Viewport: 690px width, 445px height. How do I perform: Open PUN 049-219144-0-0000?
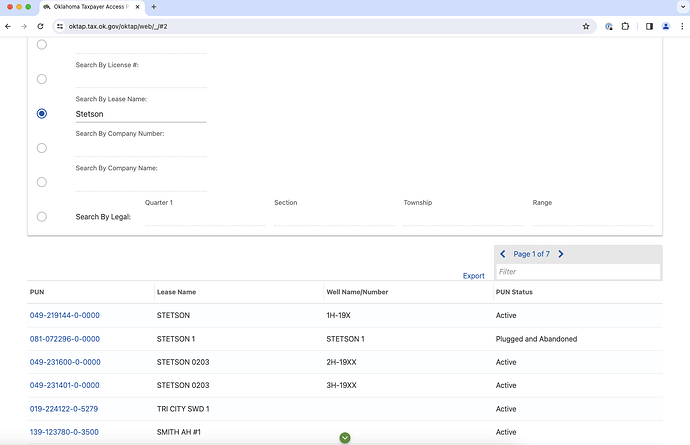click(65, 315)
